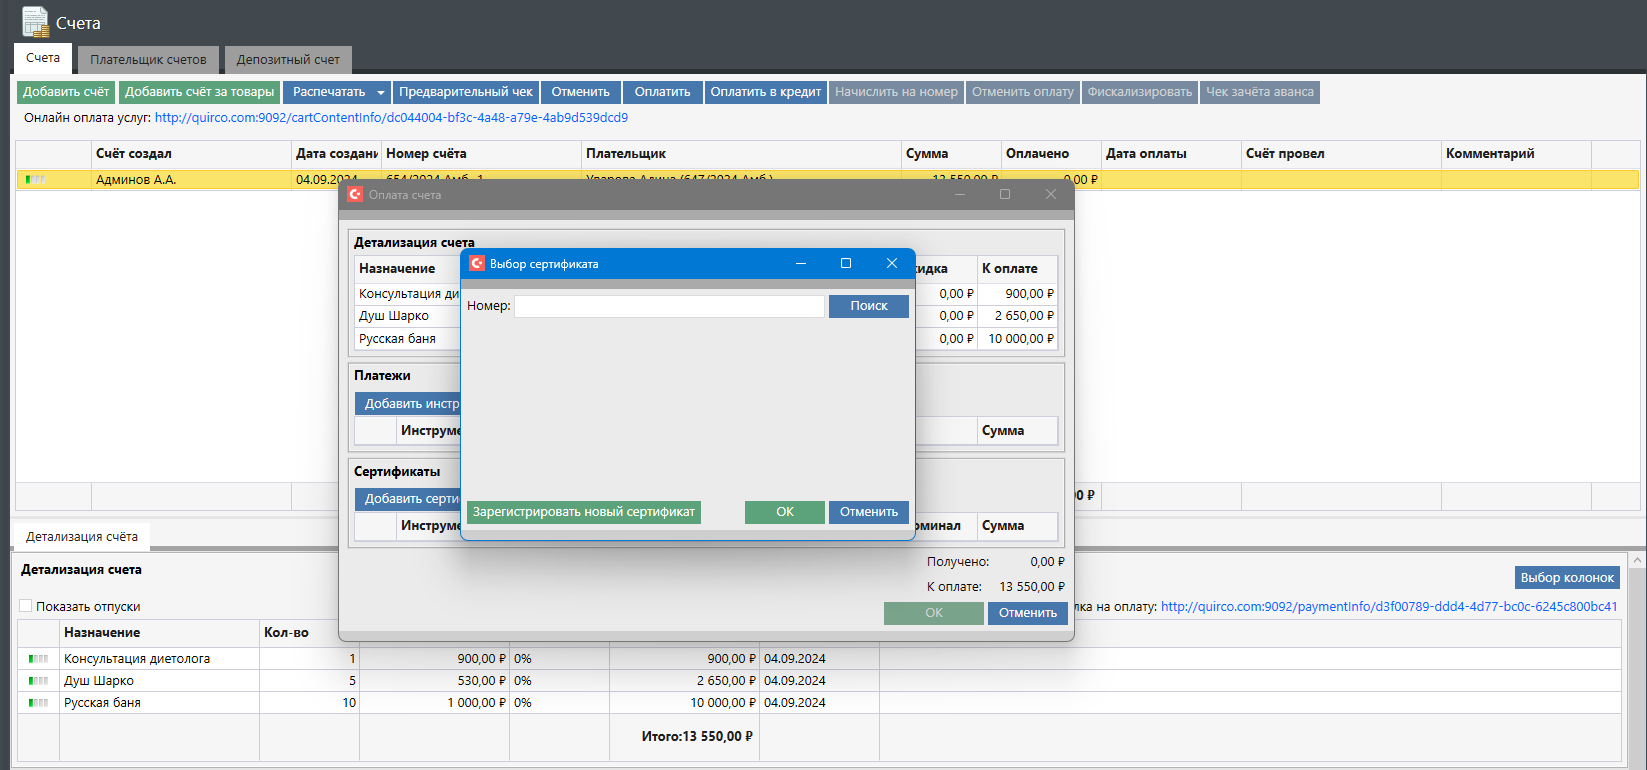Open the online payment cartContentInfo link

[391, 118]
